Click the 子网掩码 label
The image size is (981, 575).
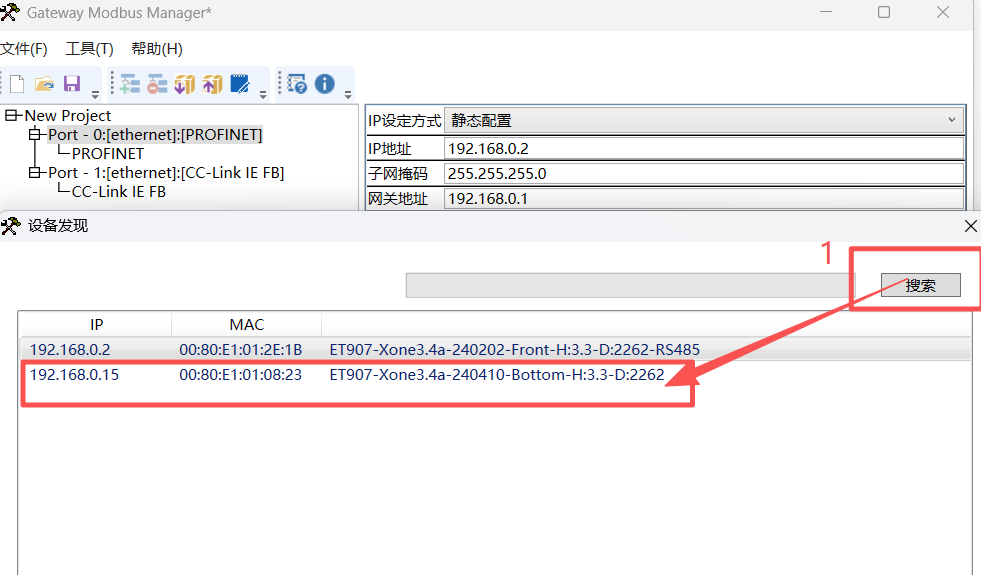(x=397, y=174)
